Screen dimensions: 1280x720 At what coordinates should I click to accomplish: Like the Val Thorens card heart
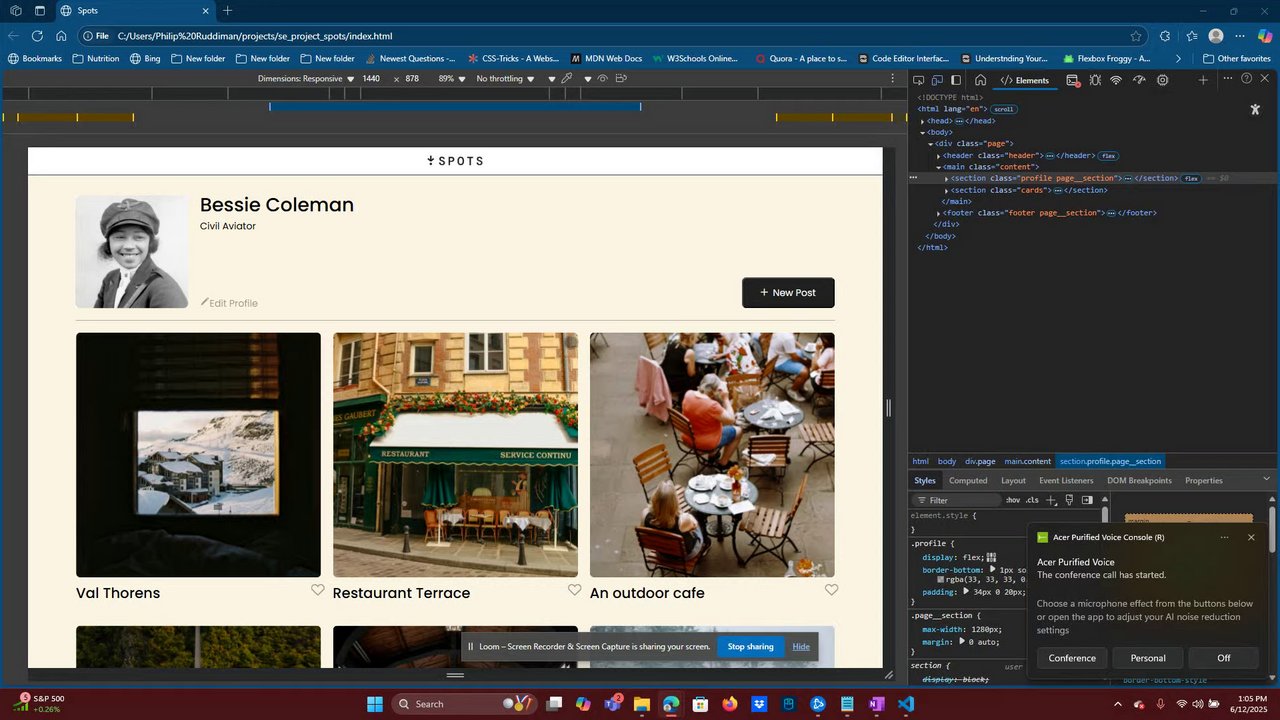[317, 590]
